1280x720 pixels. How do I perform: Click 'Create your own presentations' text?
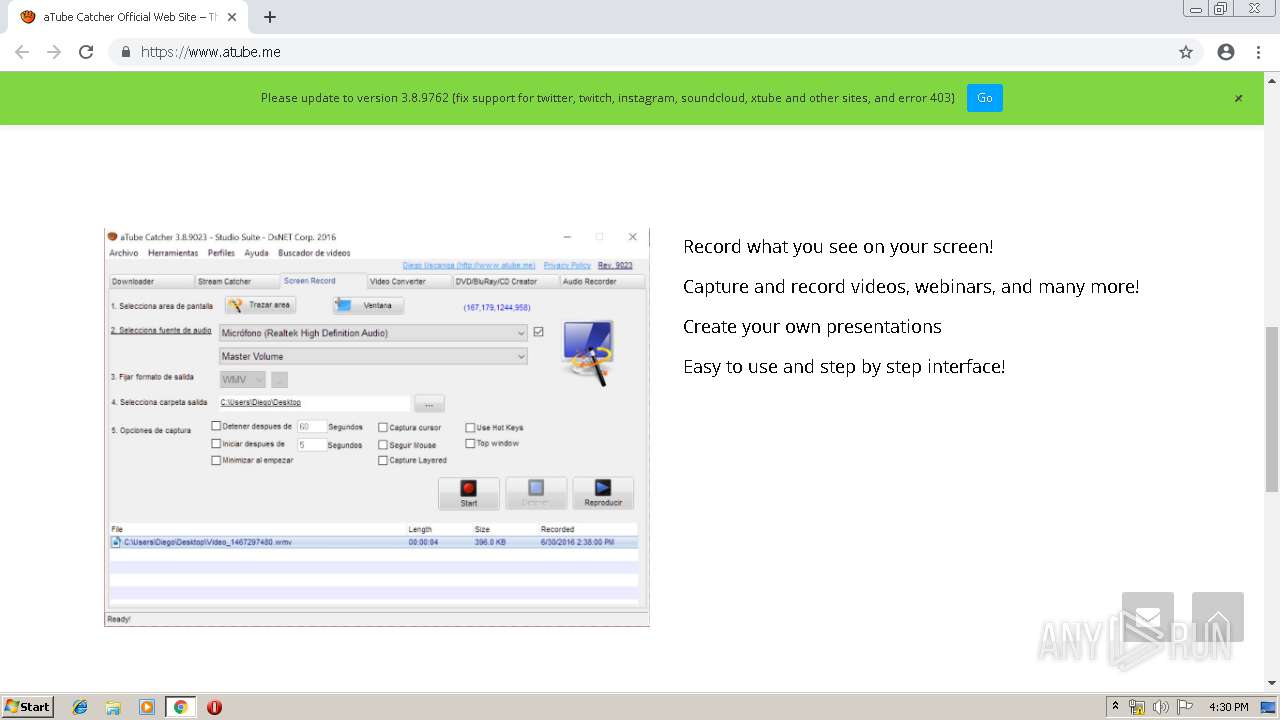(812, 327)
